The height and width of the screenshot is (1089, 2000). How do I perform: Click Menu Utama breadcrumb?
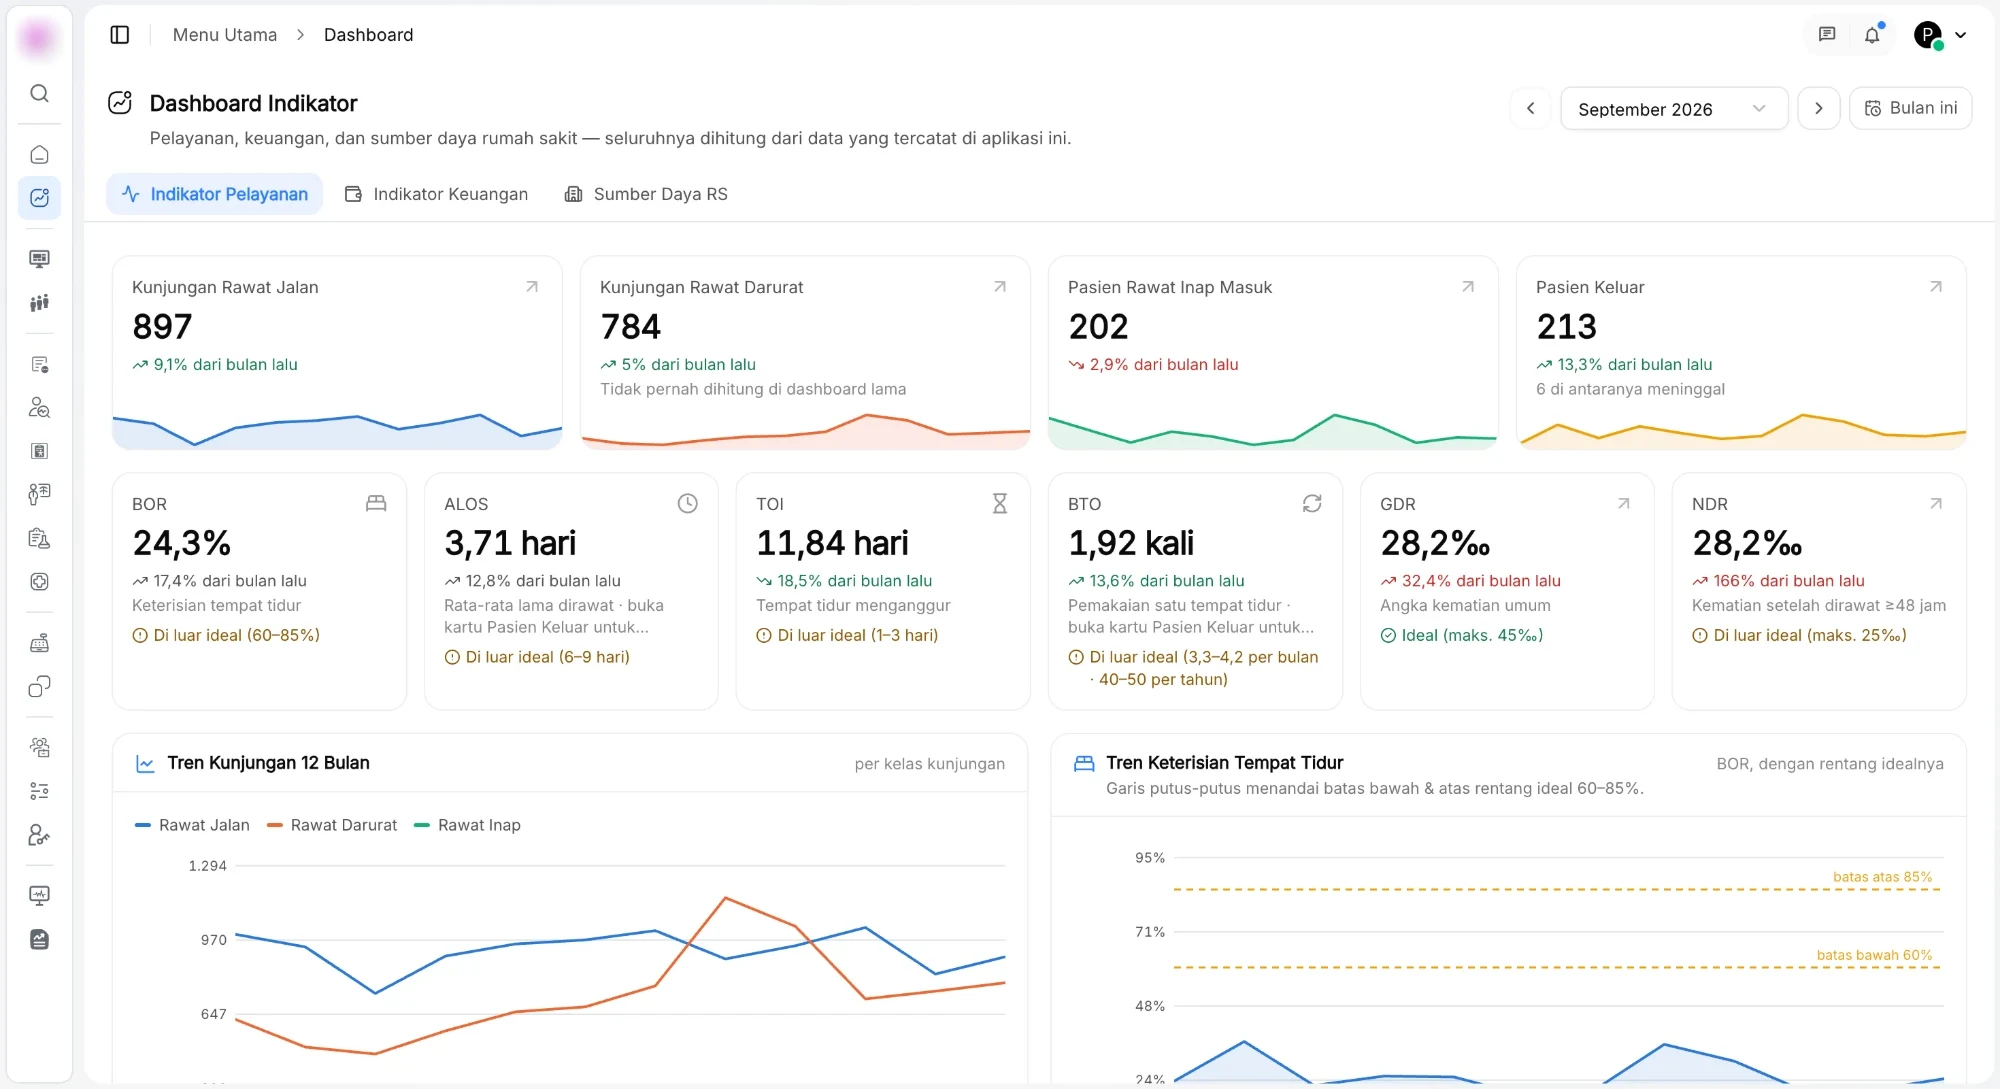click(225, 35)
